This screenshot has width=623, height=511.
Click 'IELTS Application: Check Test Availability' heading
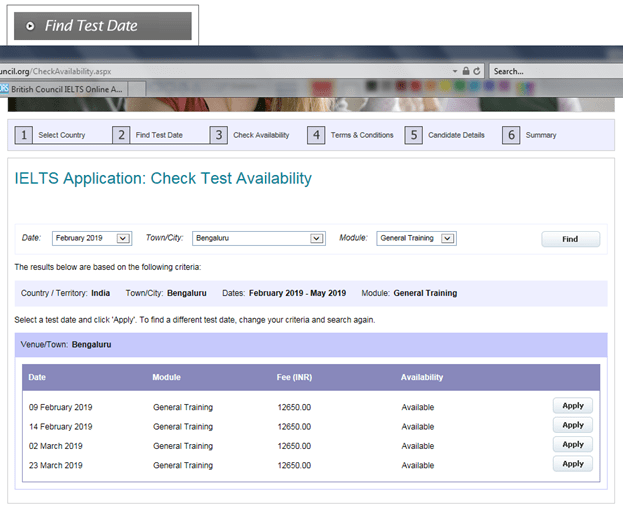[163, 178]
